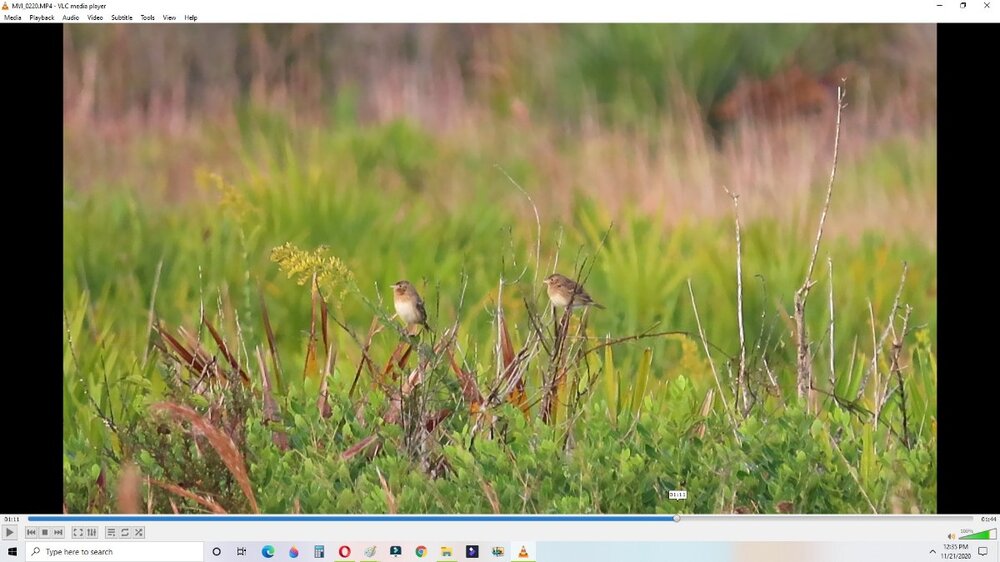Image resolution: width=1000 pixels, height=562 pixels.
Task: Open the Action Center notifications
Action: [983, 552]
